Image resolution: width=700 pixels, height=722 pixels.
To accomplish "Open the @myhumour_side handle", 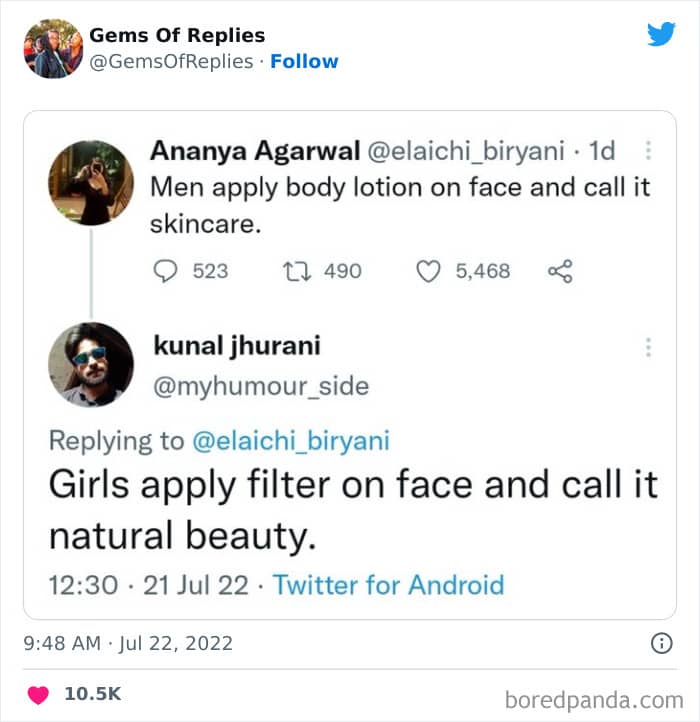I will (260, 386).
